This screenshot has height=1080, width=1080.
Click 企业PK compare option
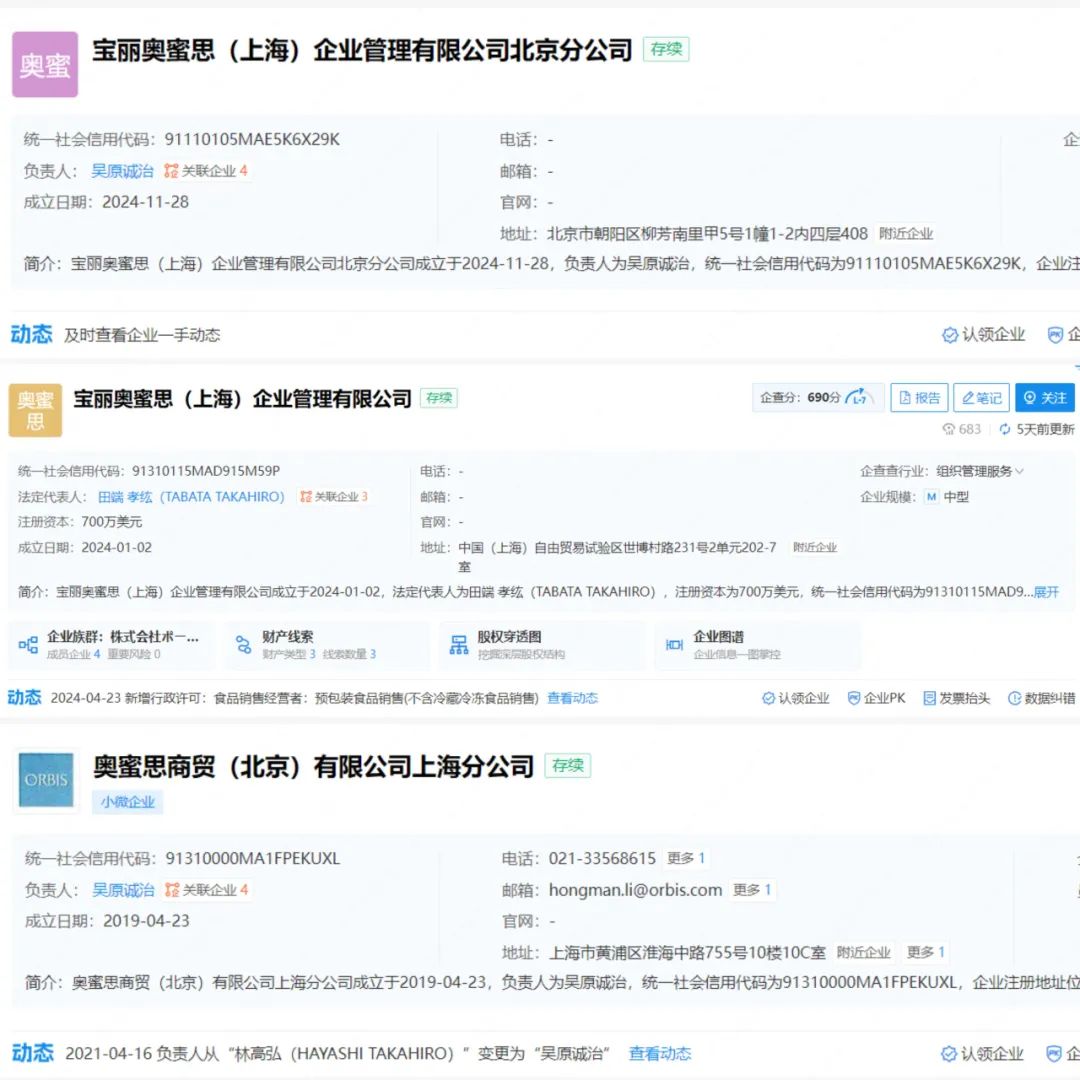pyautogui.click(x=876, y=698)
